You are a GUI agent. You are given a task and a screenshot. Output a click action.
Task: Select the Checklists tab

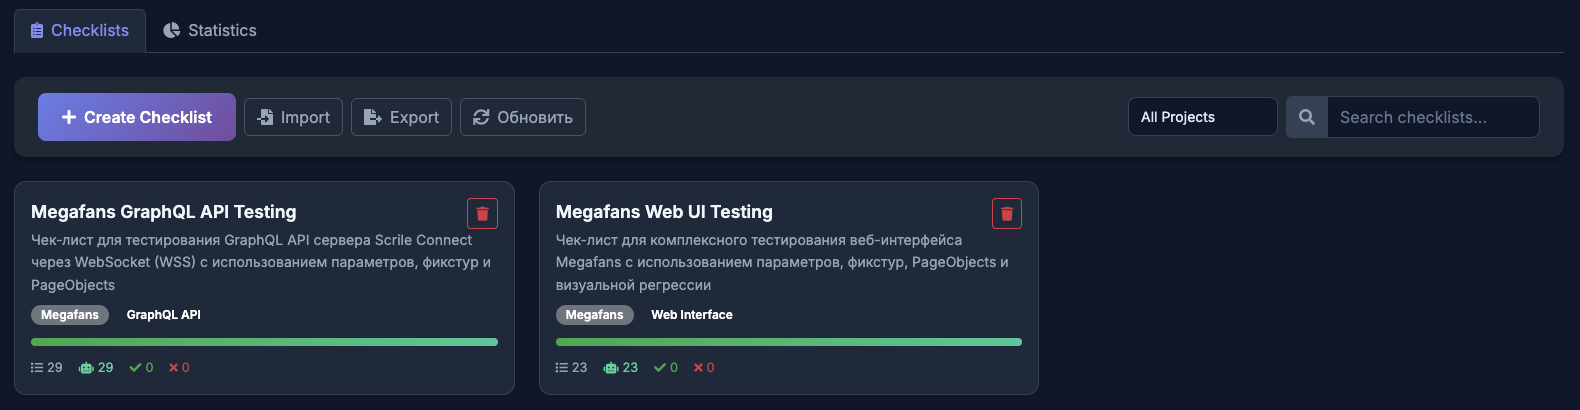pos(80,30)
